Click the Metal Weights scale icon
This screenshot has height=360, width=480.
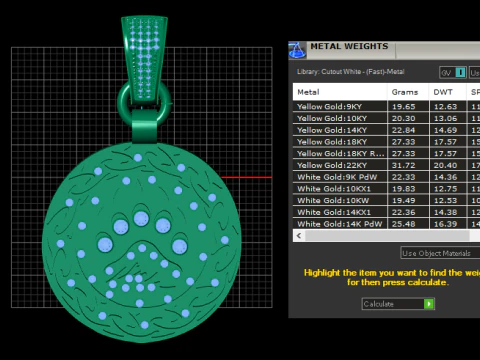(297, 50)
